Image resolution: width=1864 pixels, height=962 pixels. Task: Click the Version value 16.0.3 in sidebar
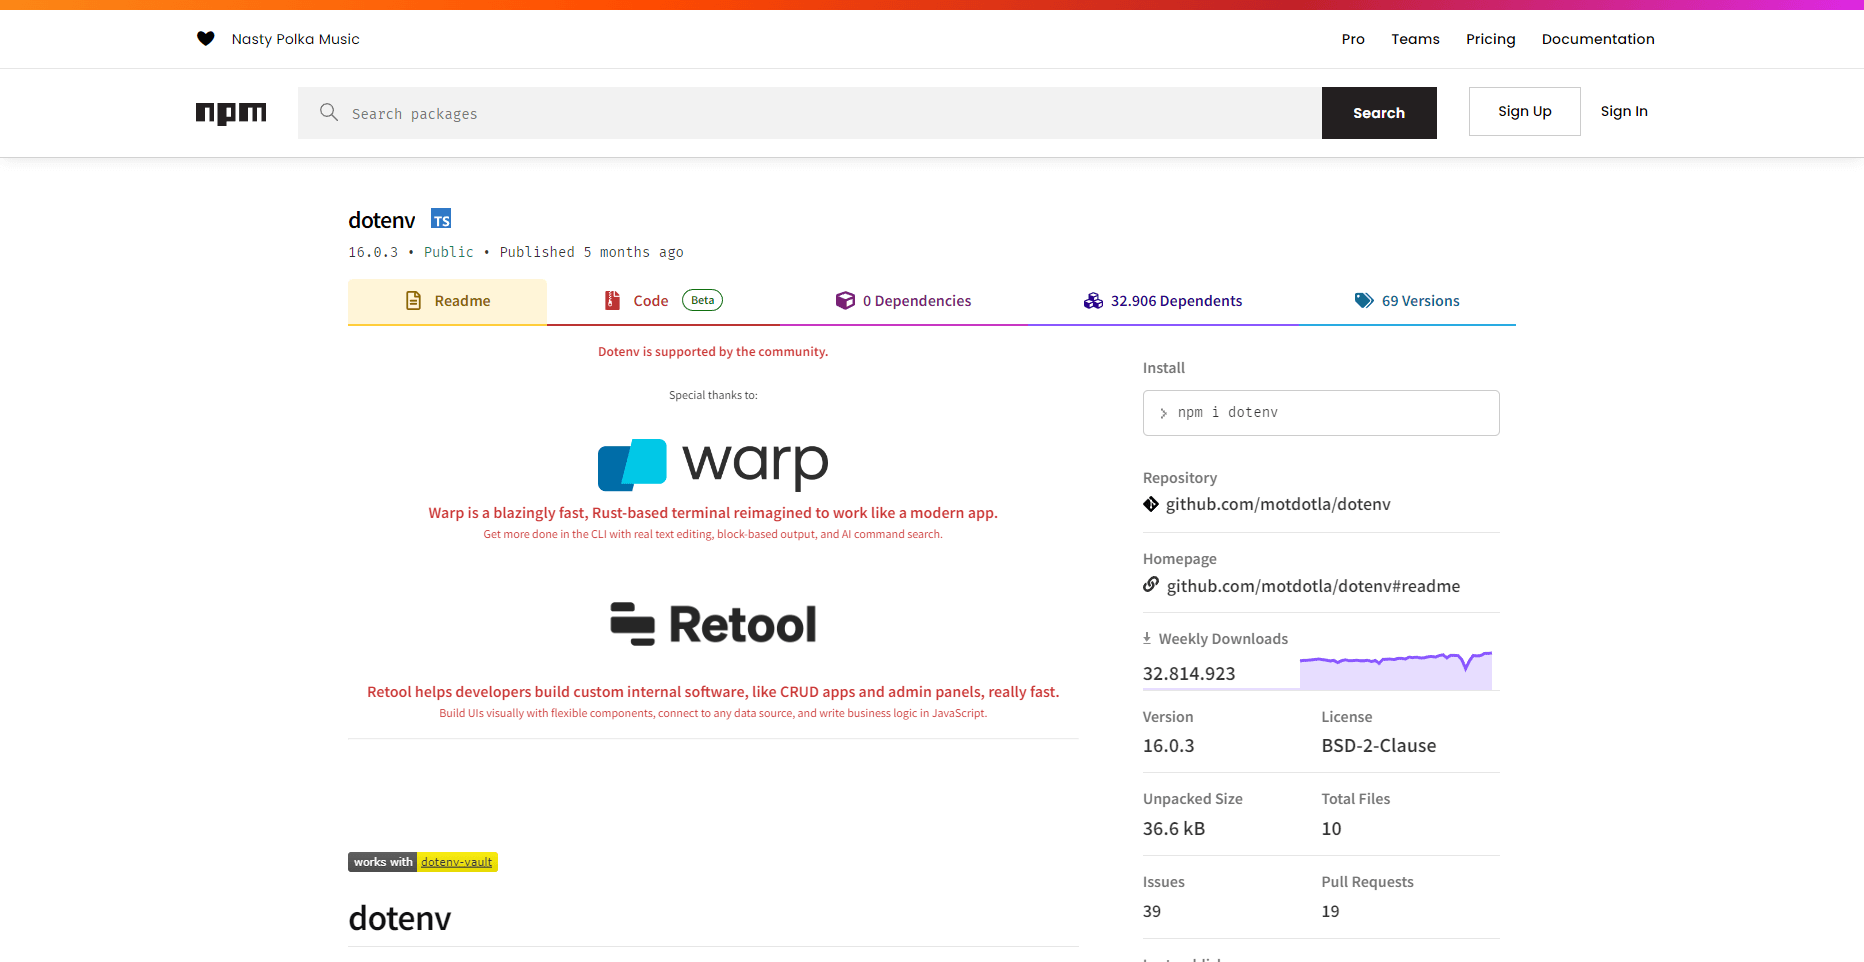click(x=1168, y=746)
